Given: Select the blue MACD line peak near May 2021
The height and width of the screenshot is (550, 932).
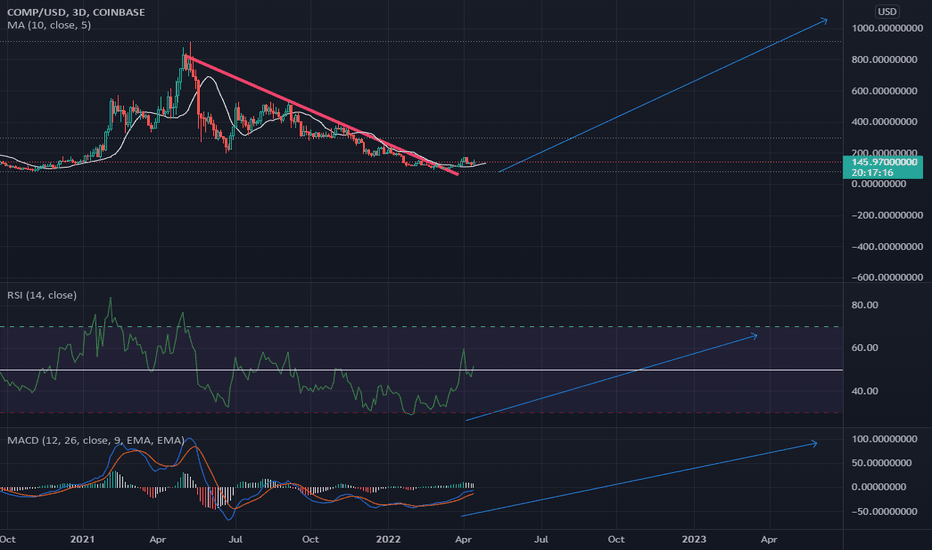Looking at the screenshot, I should [x=189, y=439].
